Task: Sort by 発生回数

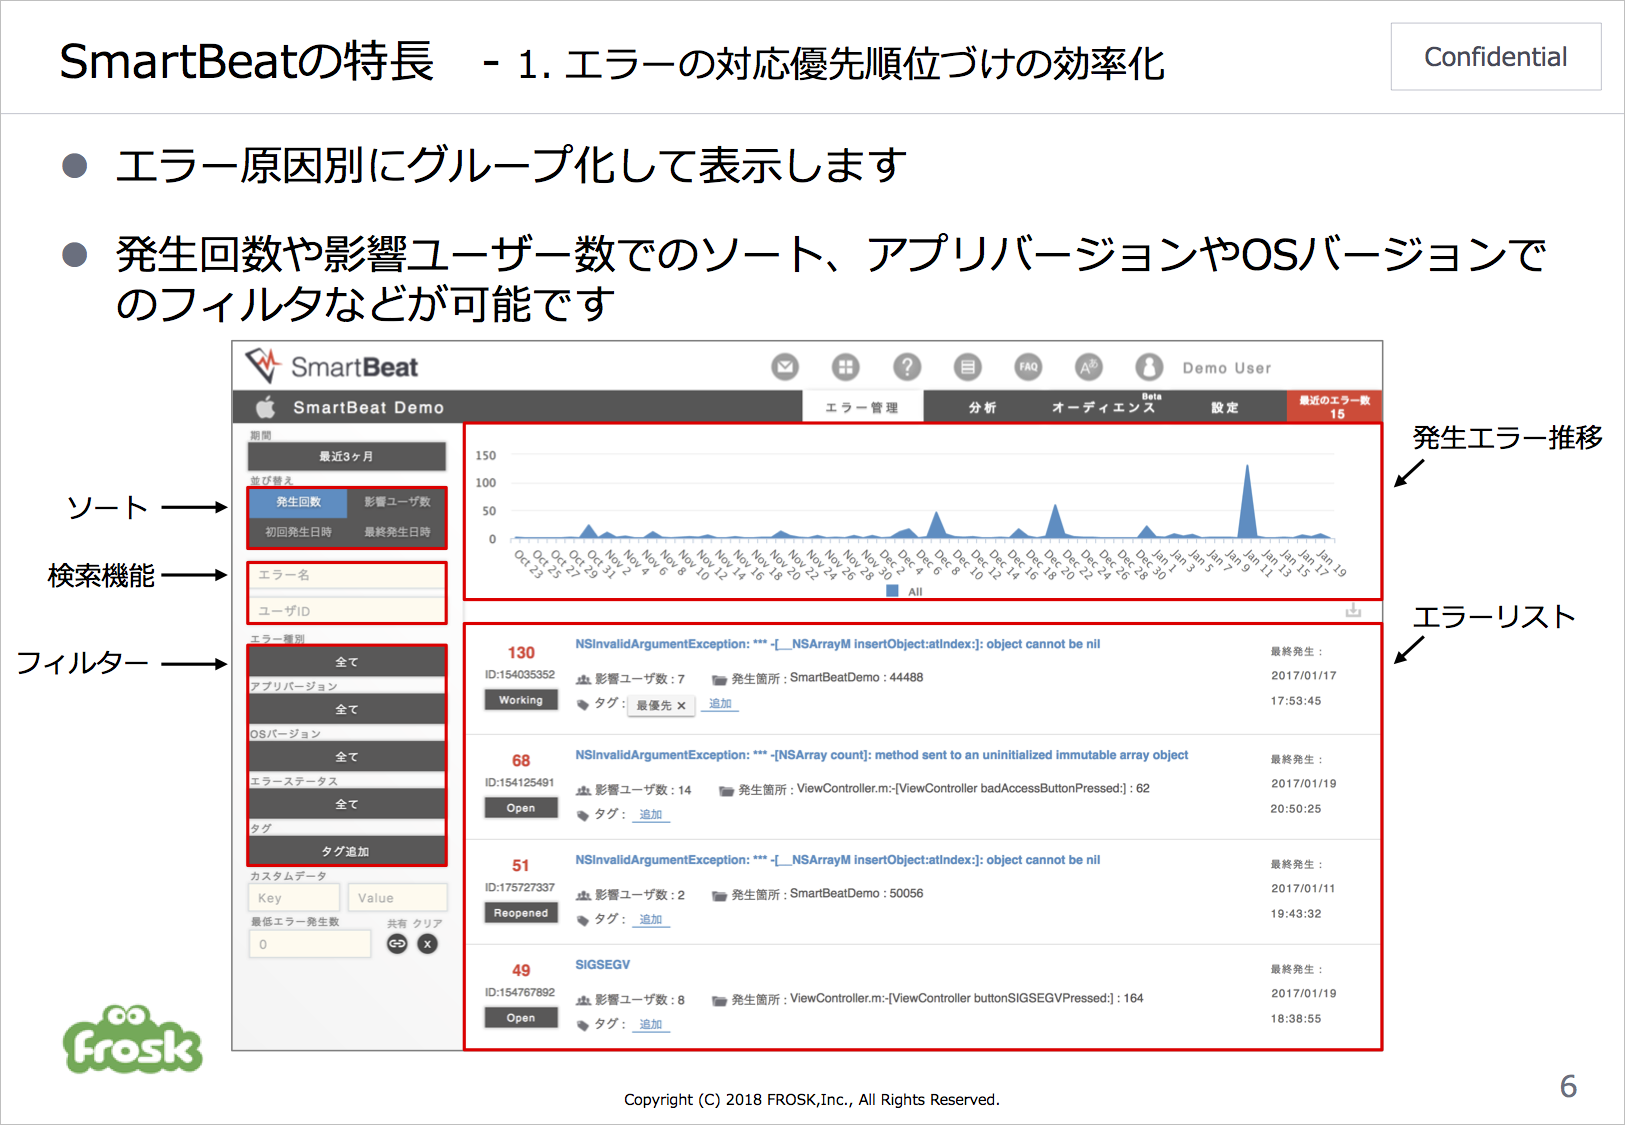Action: tap(298, 502)
